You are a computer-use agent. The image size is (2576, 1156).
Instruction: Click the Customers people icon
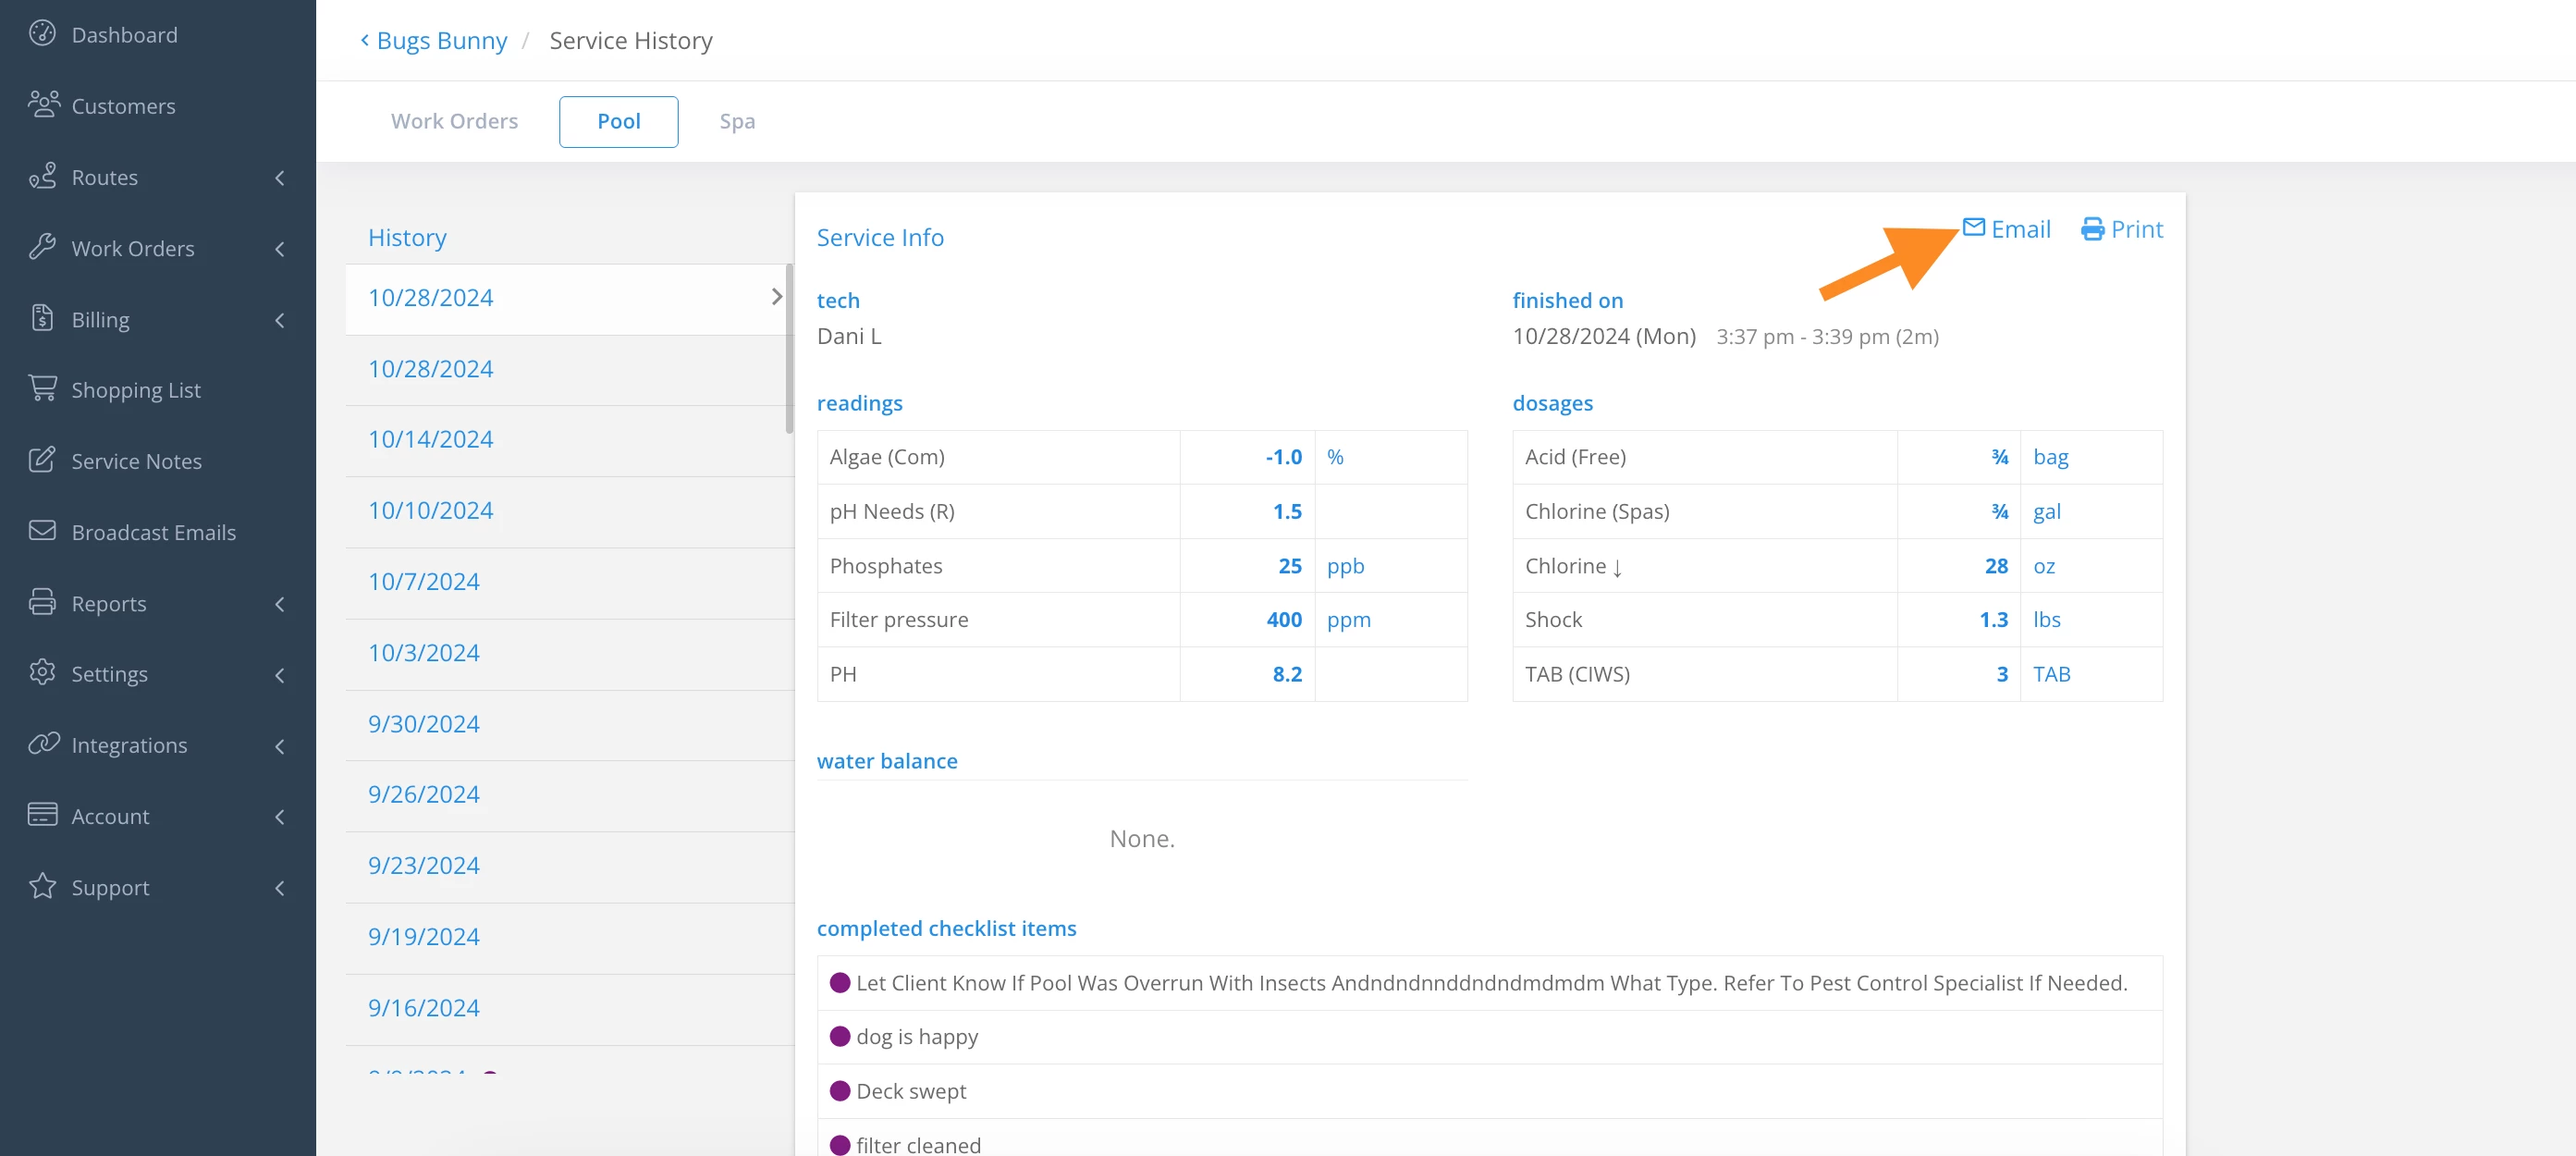pos(43,104)
